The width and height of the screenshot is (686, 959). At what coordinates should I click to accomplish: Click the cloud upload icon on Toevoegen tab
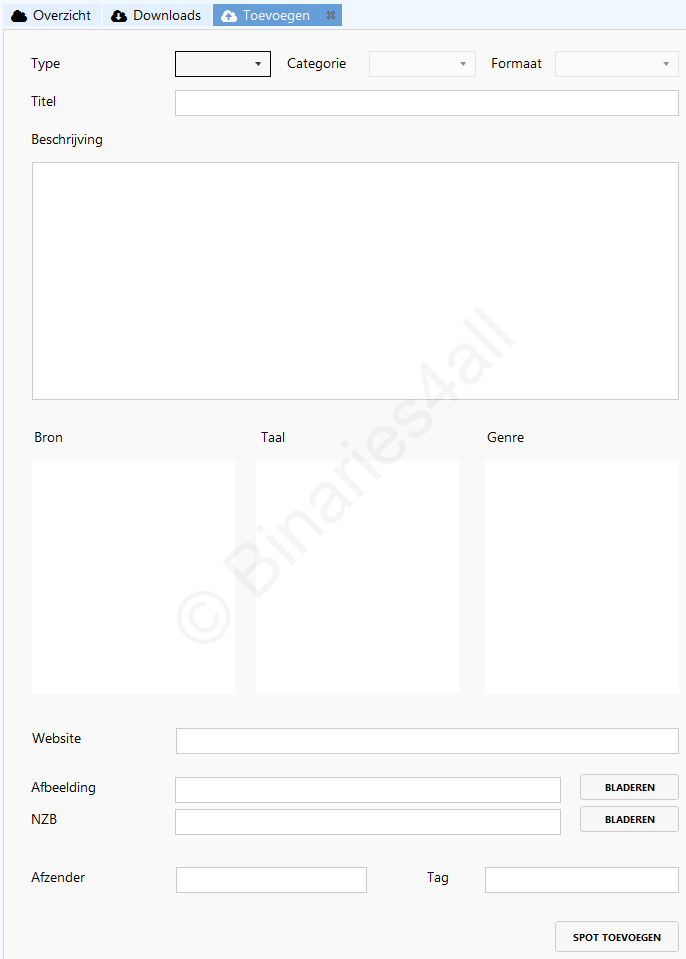click(x=229, y=16)
